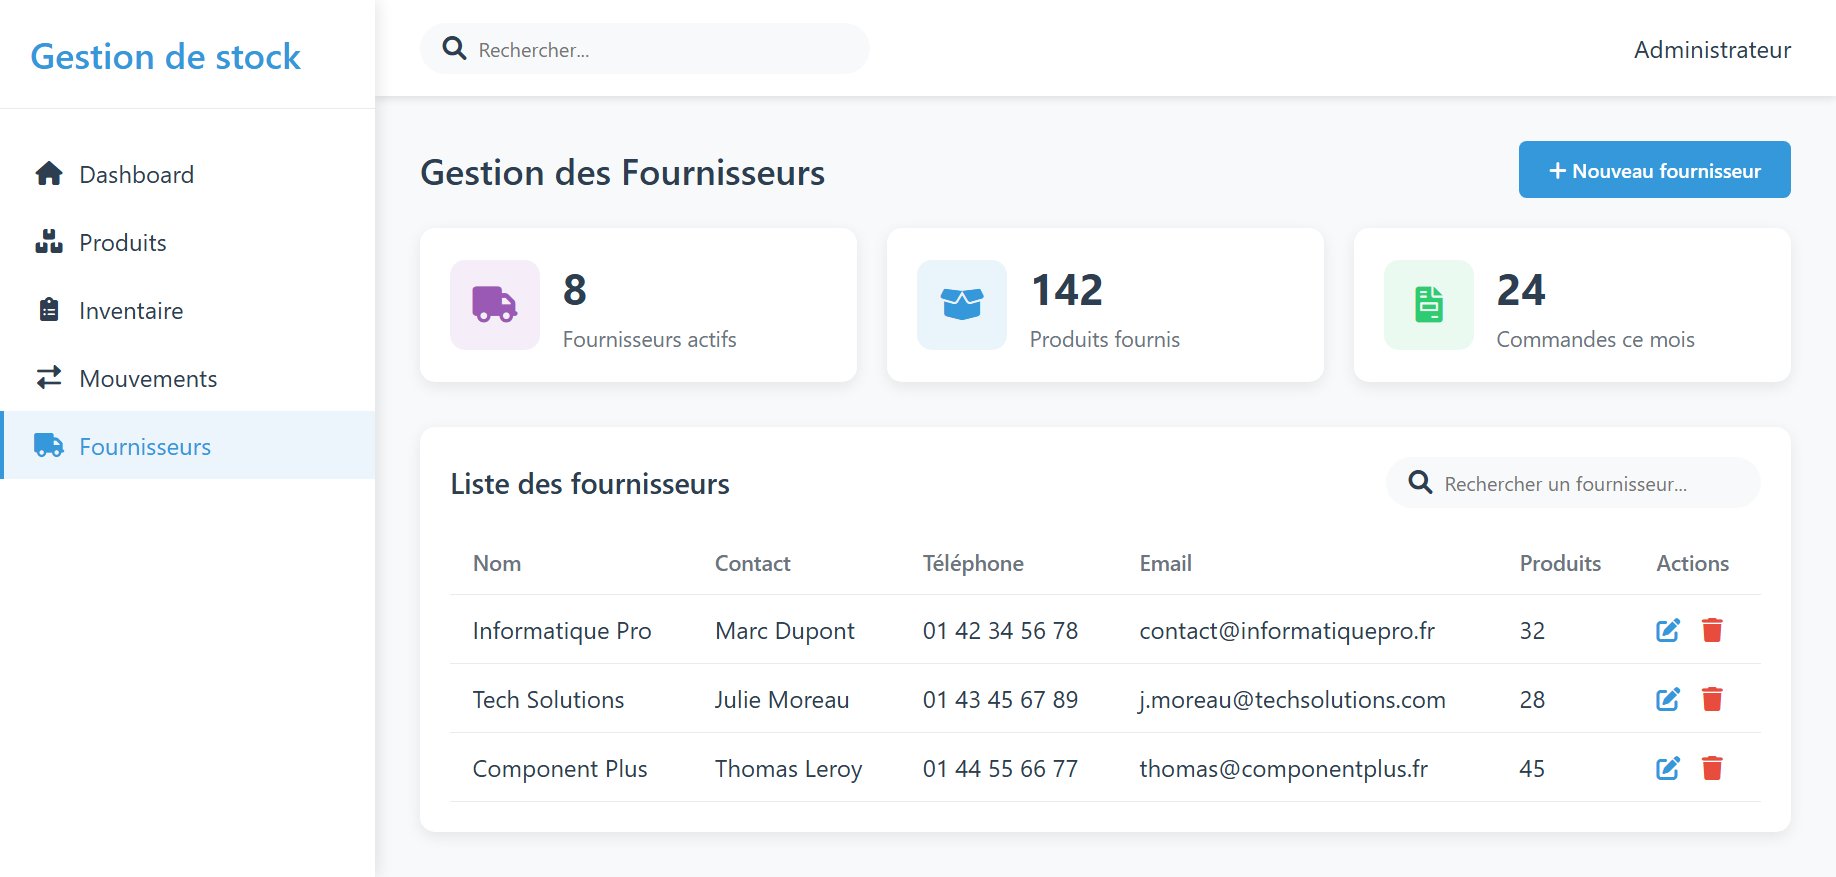
Task: Edit the Component Plus supplier
Action: [1667, 768]
